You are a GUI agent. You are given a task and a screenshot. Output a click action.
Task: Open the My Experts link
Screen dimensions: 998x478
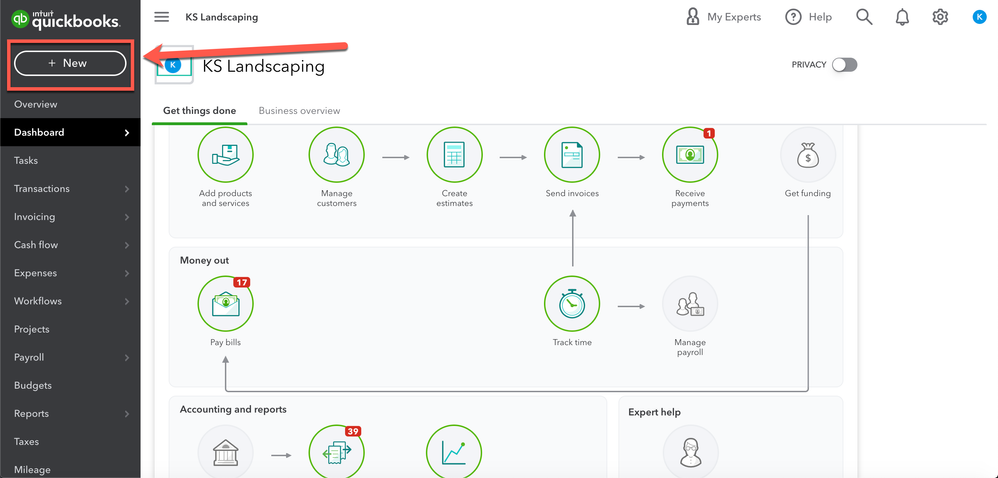pos(722,17)
